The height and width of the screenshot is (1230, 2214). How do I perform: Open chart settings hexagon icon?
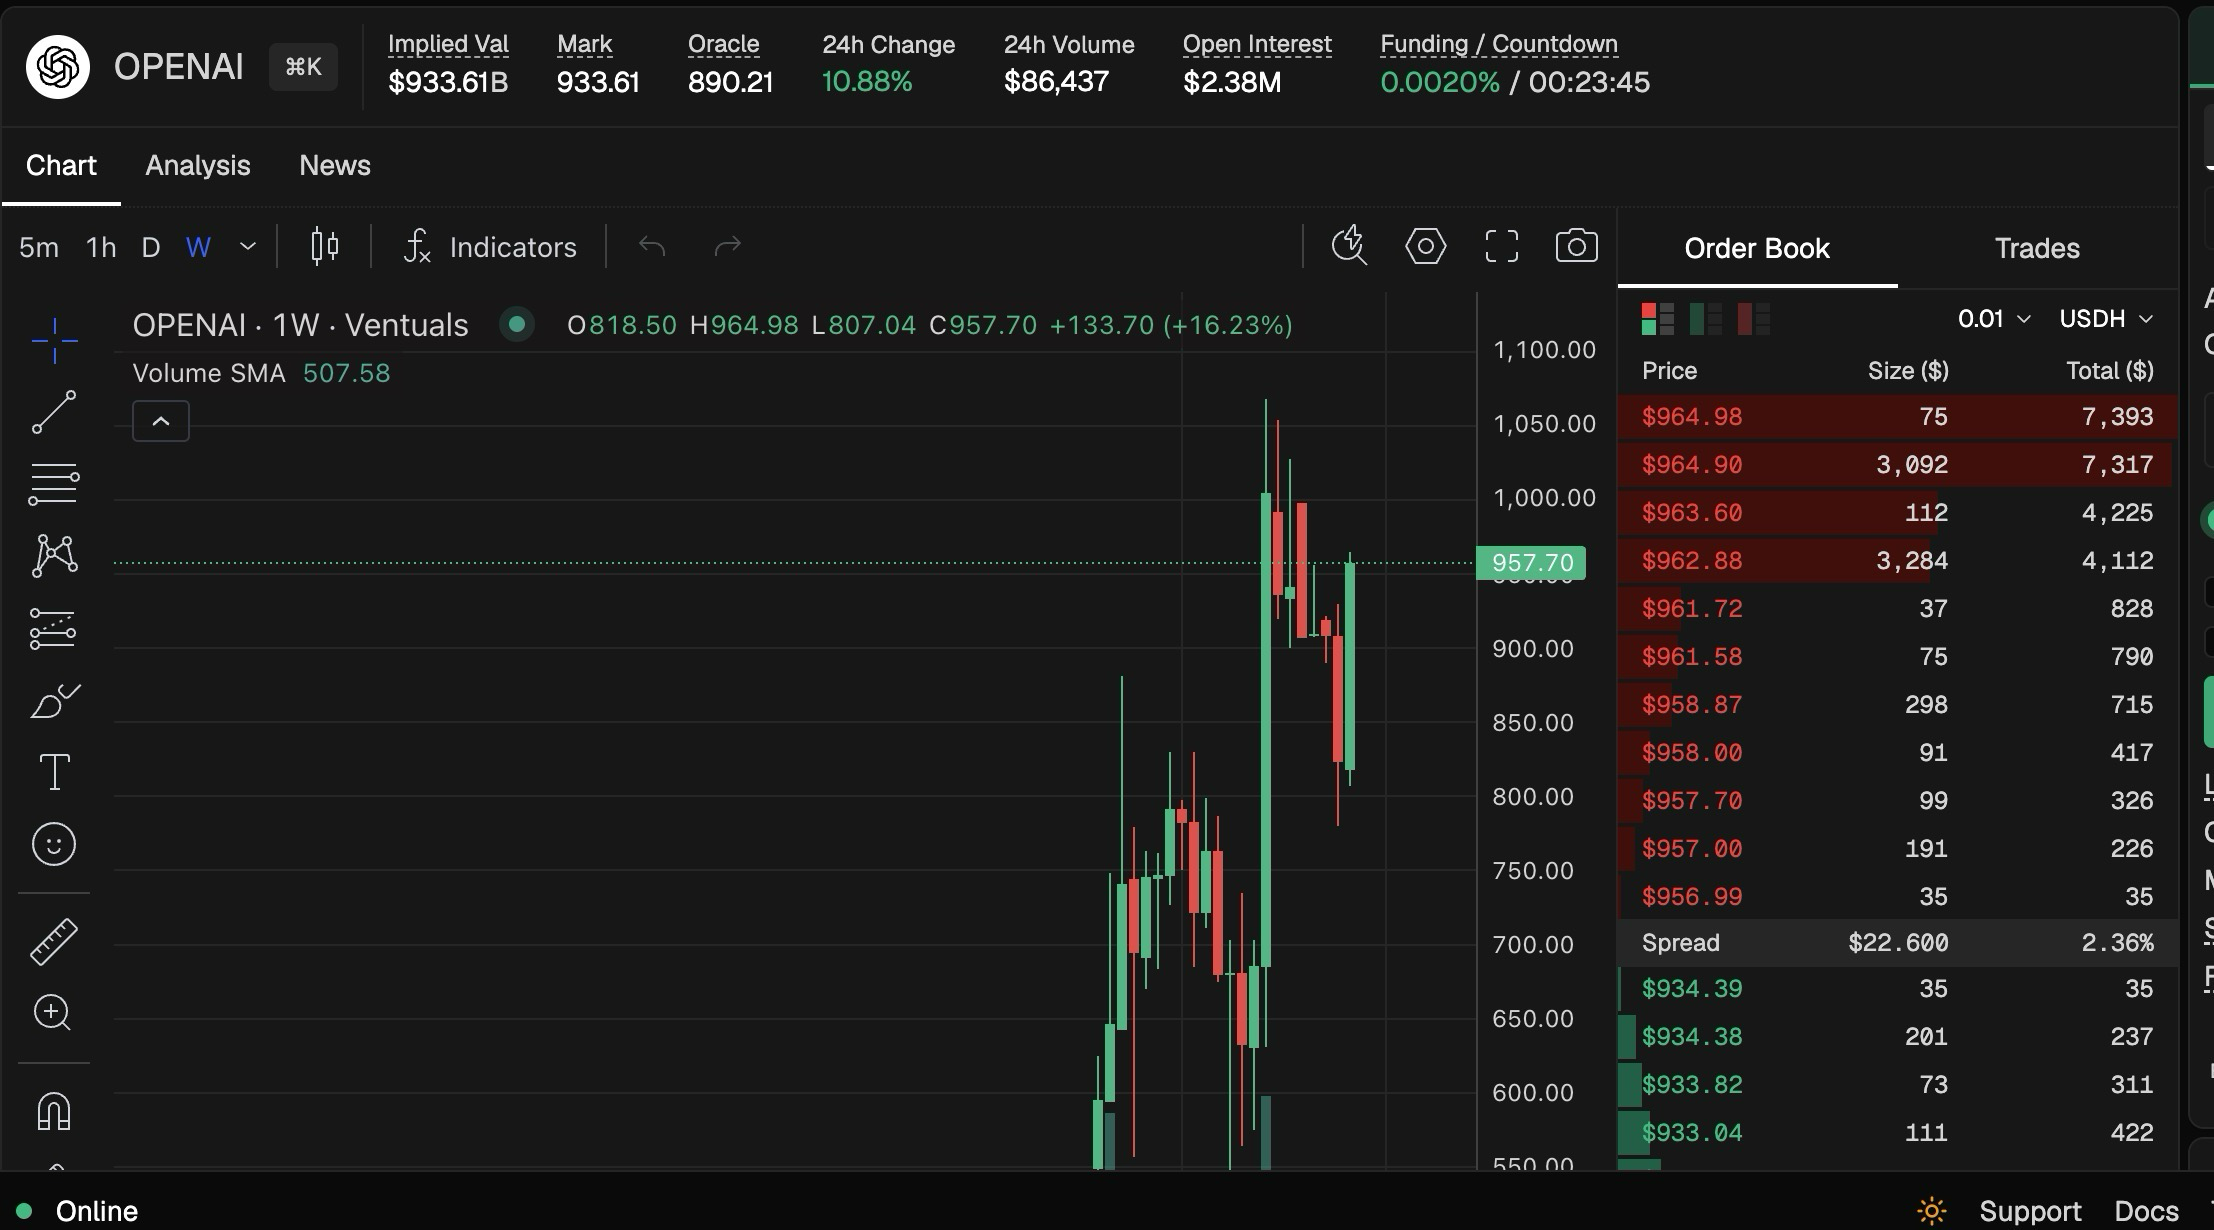pos(1425,246)
